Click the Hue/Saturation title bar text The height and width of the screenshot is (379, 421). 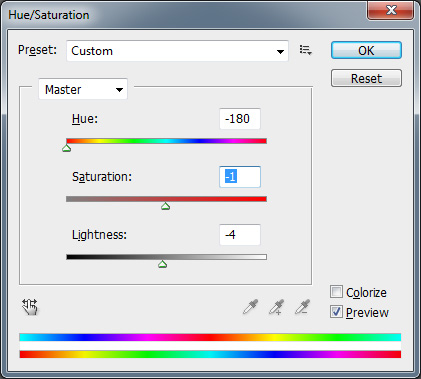49,15
